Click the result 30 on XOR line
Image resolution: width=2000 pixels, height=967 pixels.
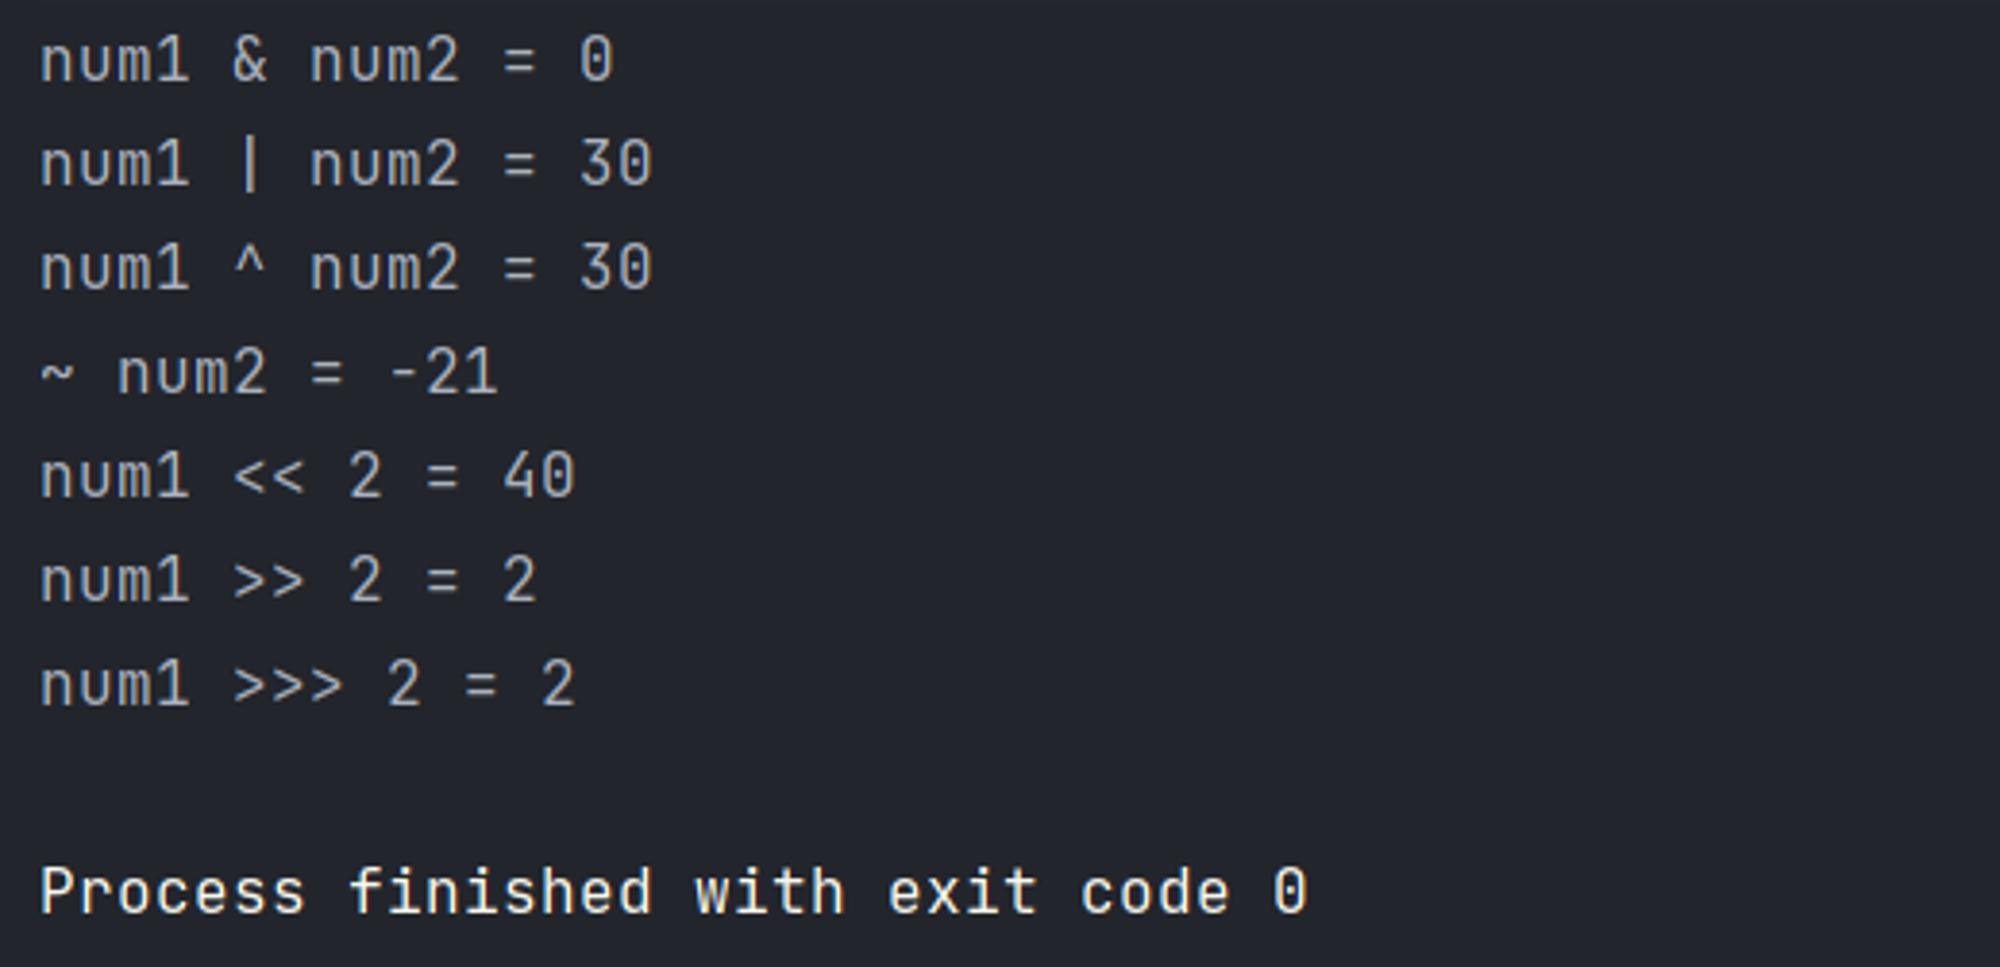pos(616,268)
